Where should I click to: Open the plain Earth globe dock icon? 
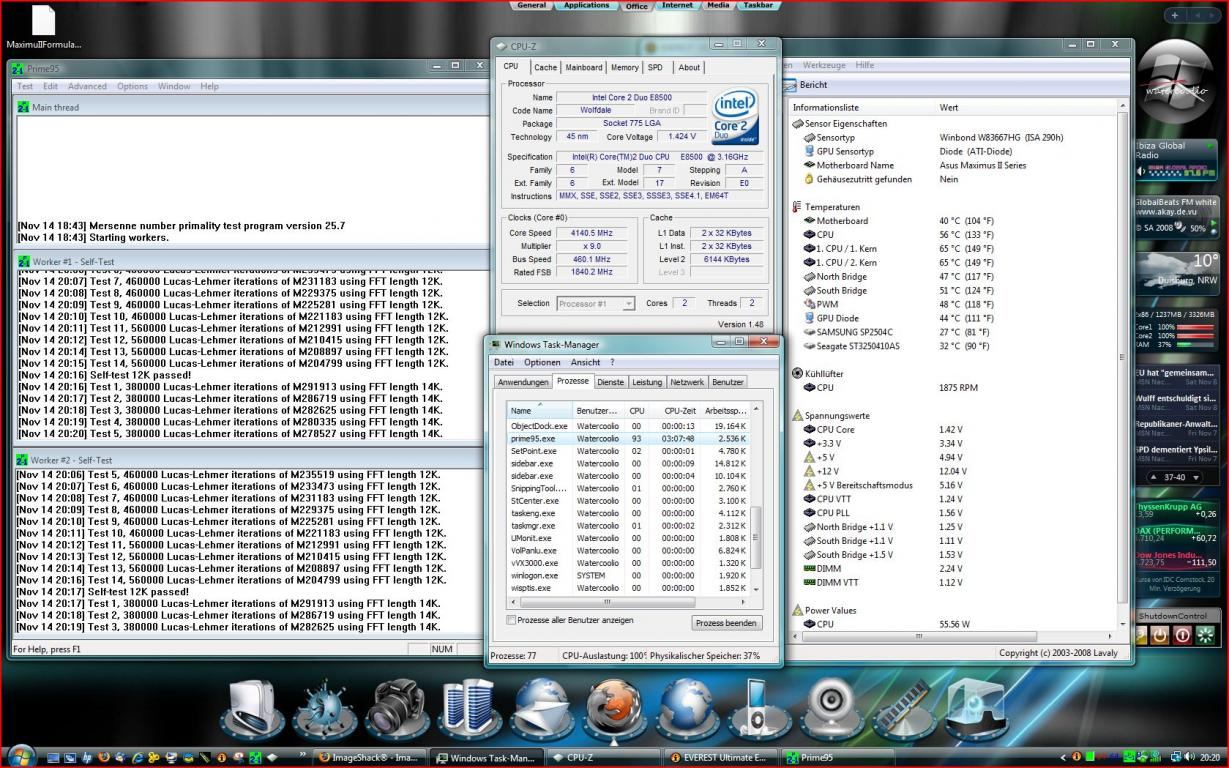pos(689,708)
